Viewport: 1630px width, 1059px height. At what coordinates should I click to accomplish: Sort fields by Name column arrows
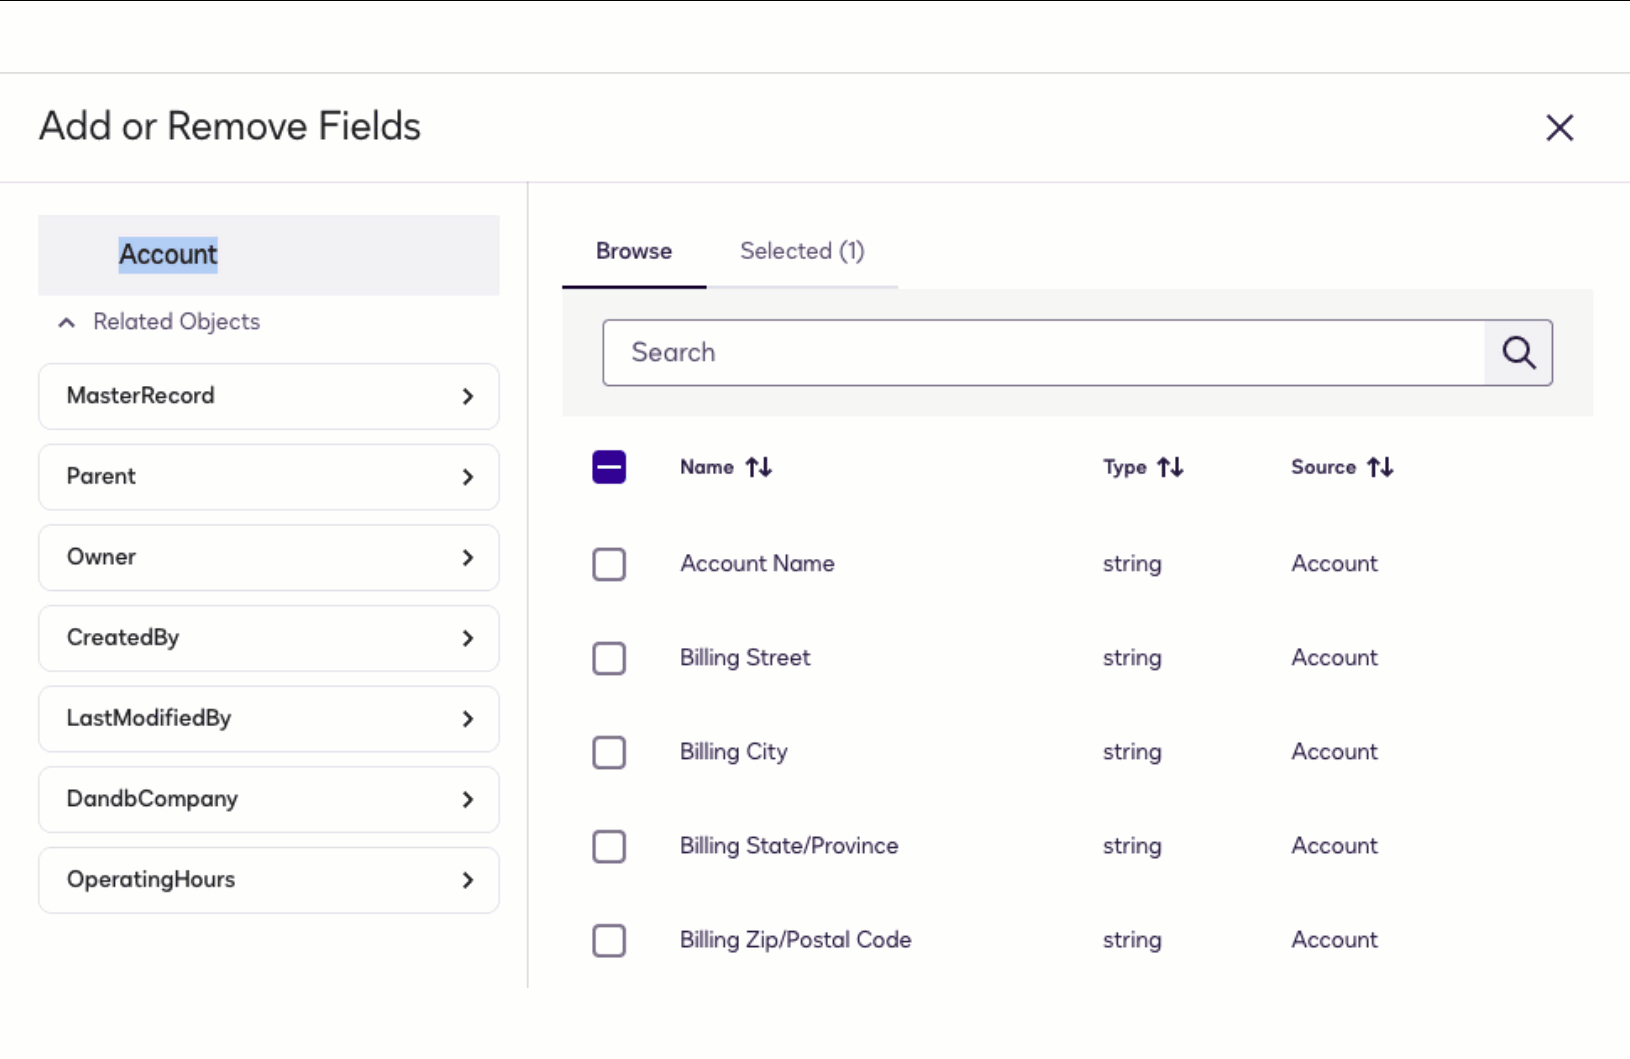tap(759, 467)
